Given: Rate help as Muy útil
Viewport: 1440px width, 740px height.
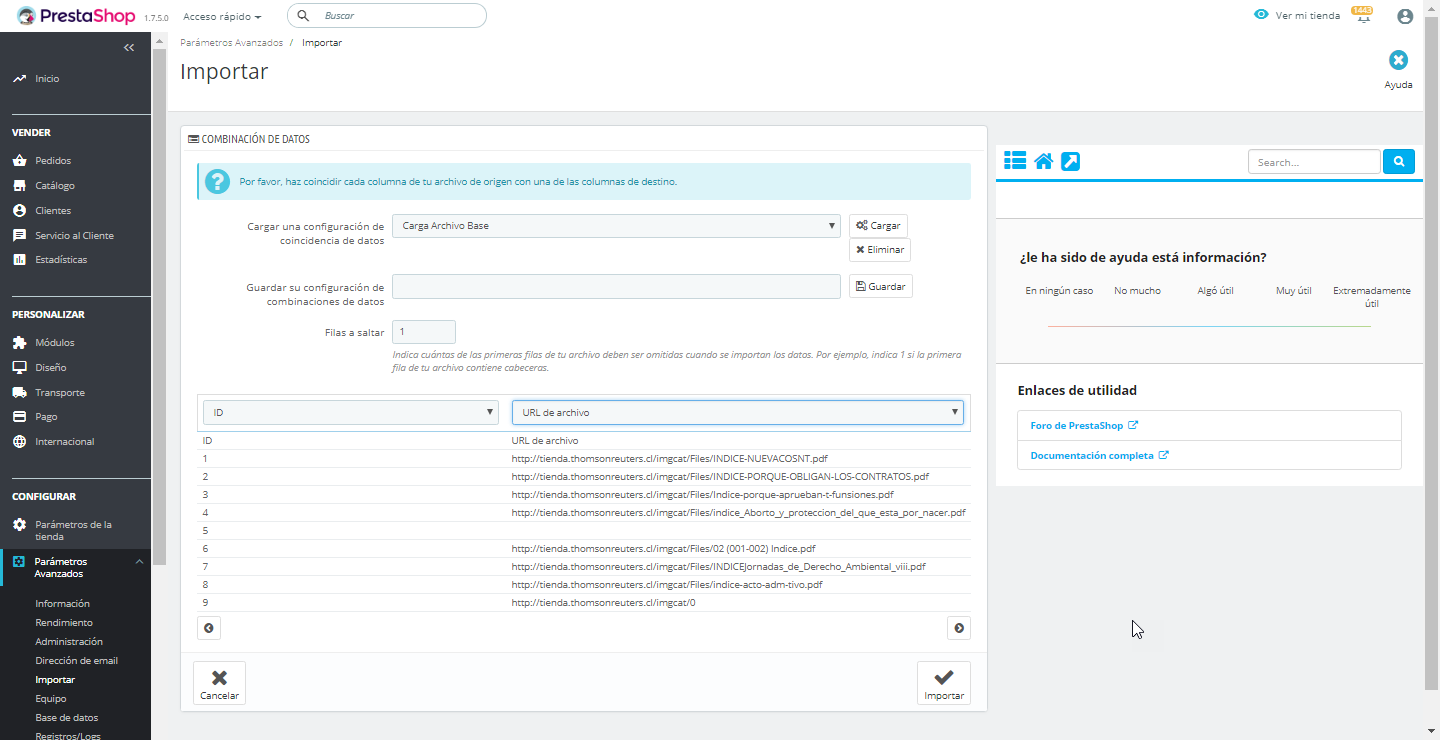Looking at the screenshot, I should coord(1294,291).
